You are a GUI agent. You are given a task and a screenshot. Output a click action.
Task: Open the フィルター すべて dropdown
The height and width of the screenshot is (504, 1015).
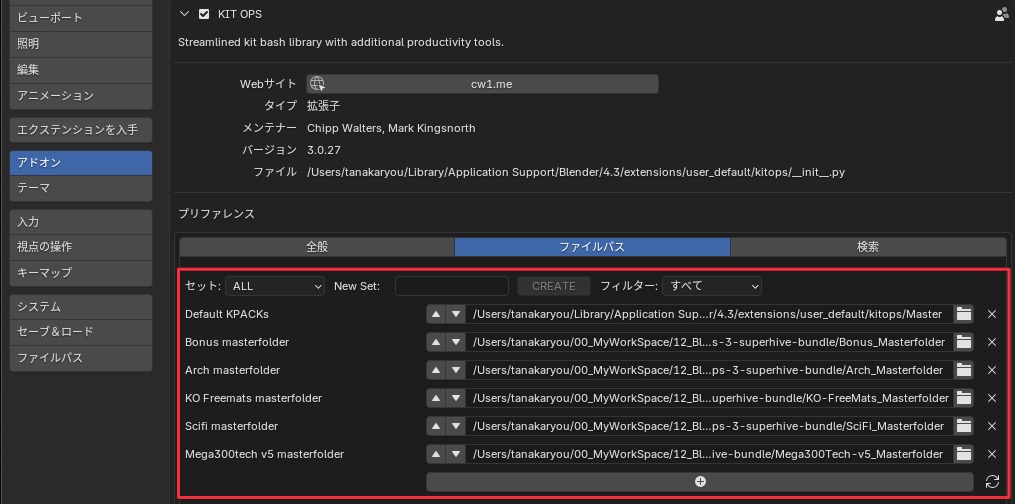(x=711, y=285)
